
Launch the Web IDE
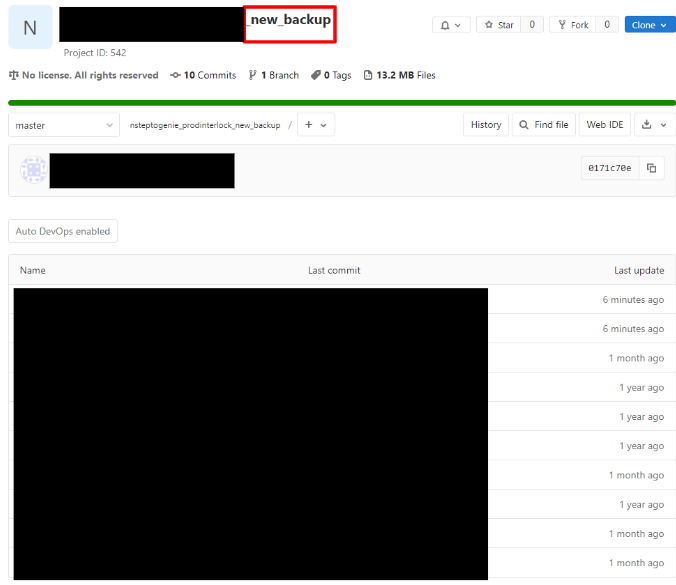click(x=604, y=125)
